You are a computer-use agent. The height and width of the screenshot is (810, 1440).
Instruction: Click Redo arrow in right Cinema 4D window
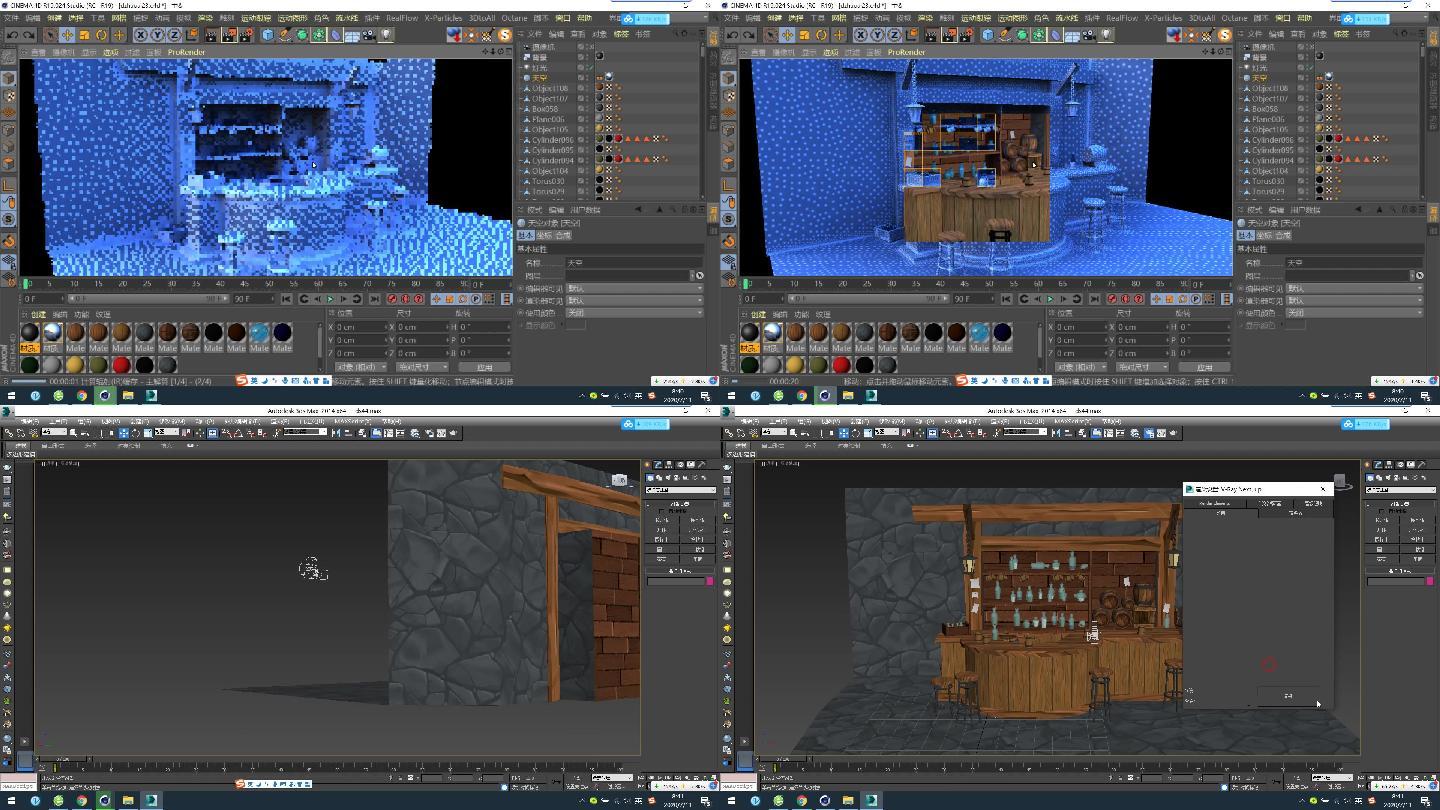coord(748,34)
